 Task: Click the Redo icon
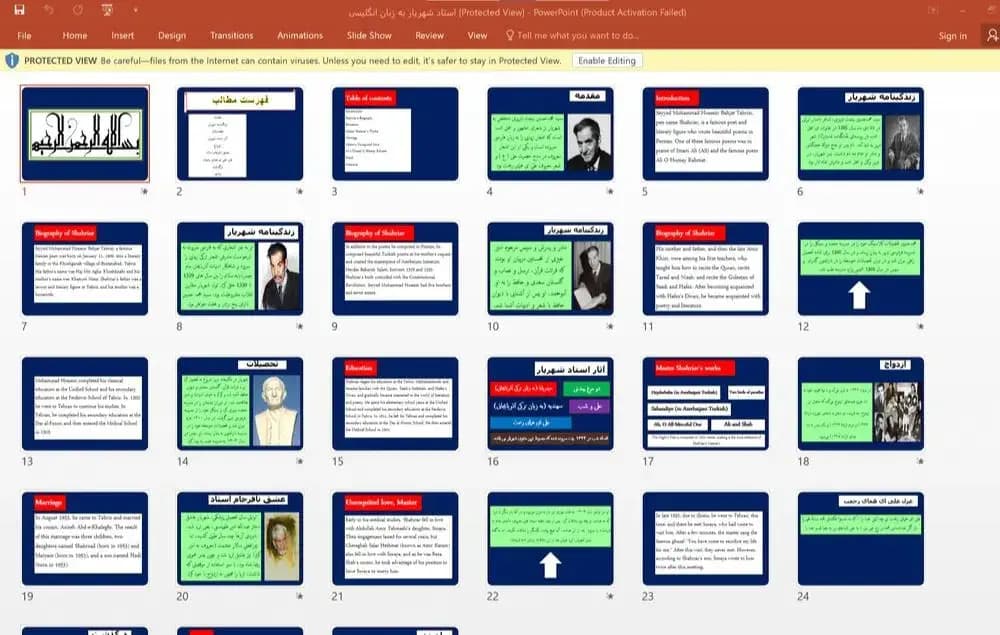(78, 10)
